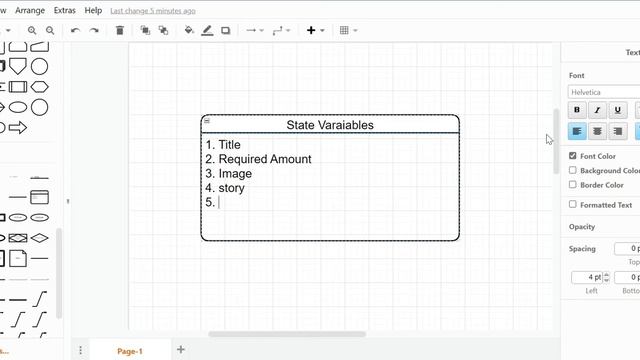Open the Arrange menu

pyautogui.click(x=30, y=10)
